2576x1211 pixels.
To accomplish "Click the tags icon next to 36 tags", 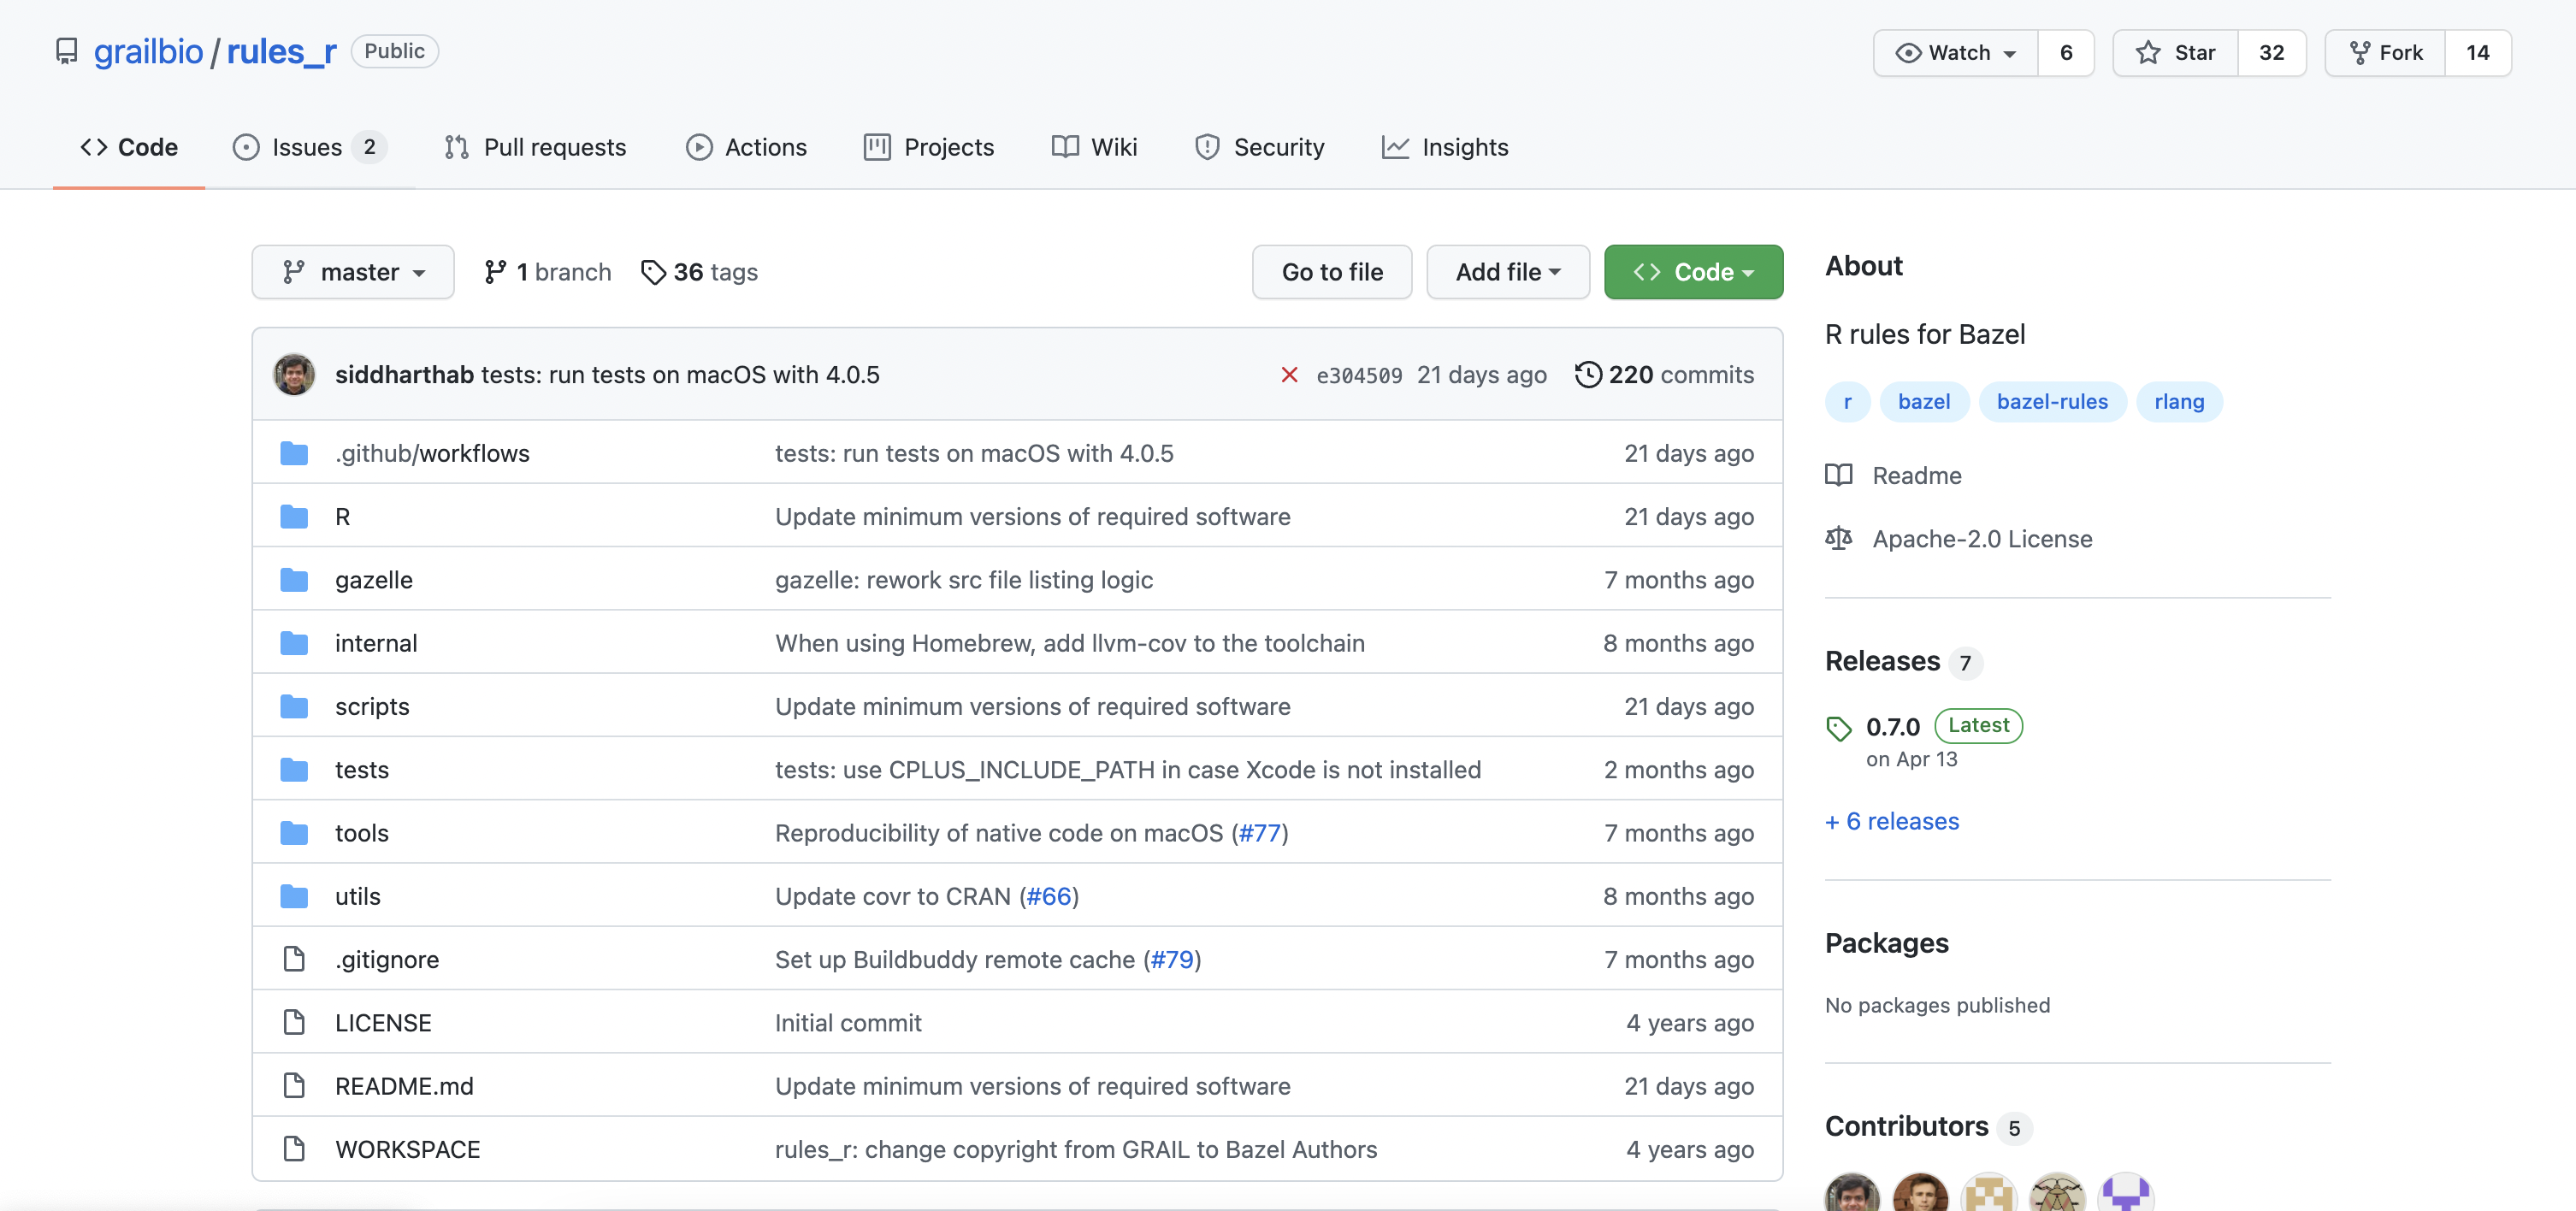I will 653,272.
